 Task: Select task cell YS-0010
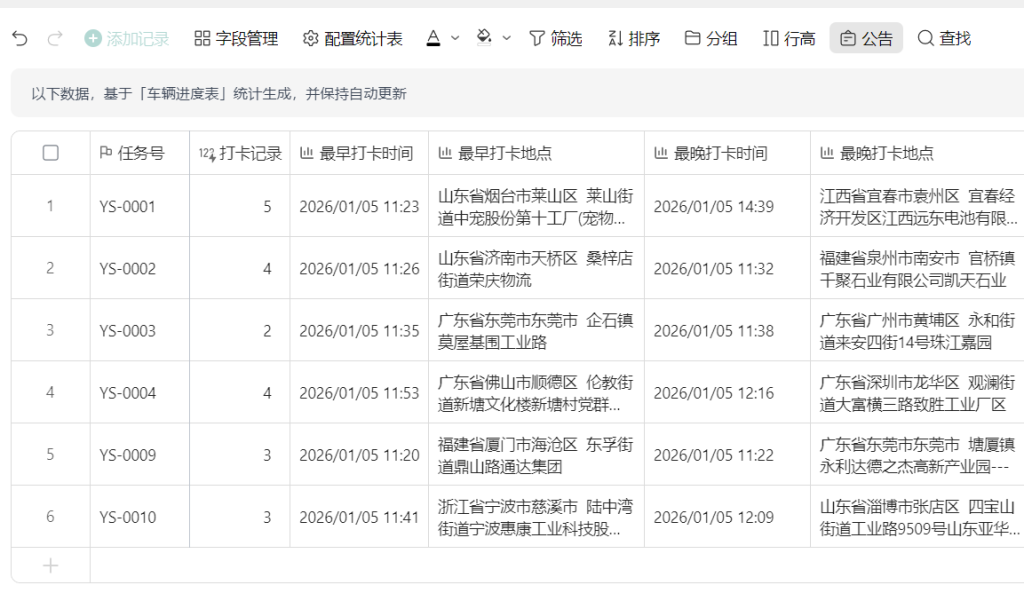pos(140,517)
